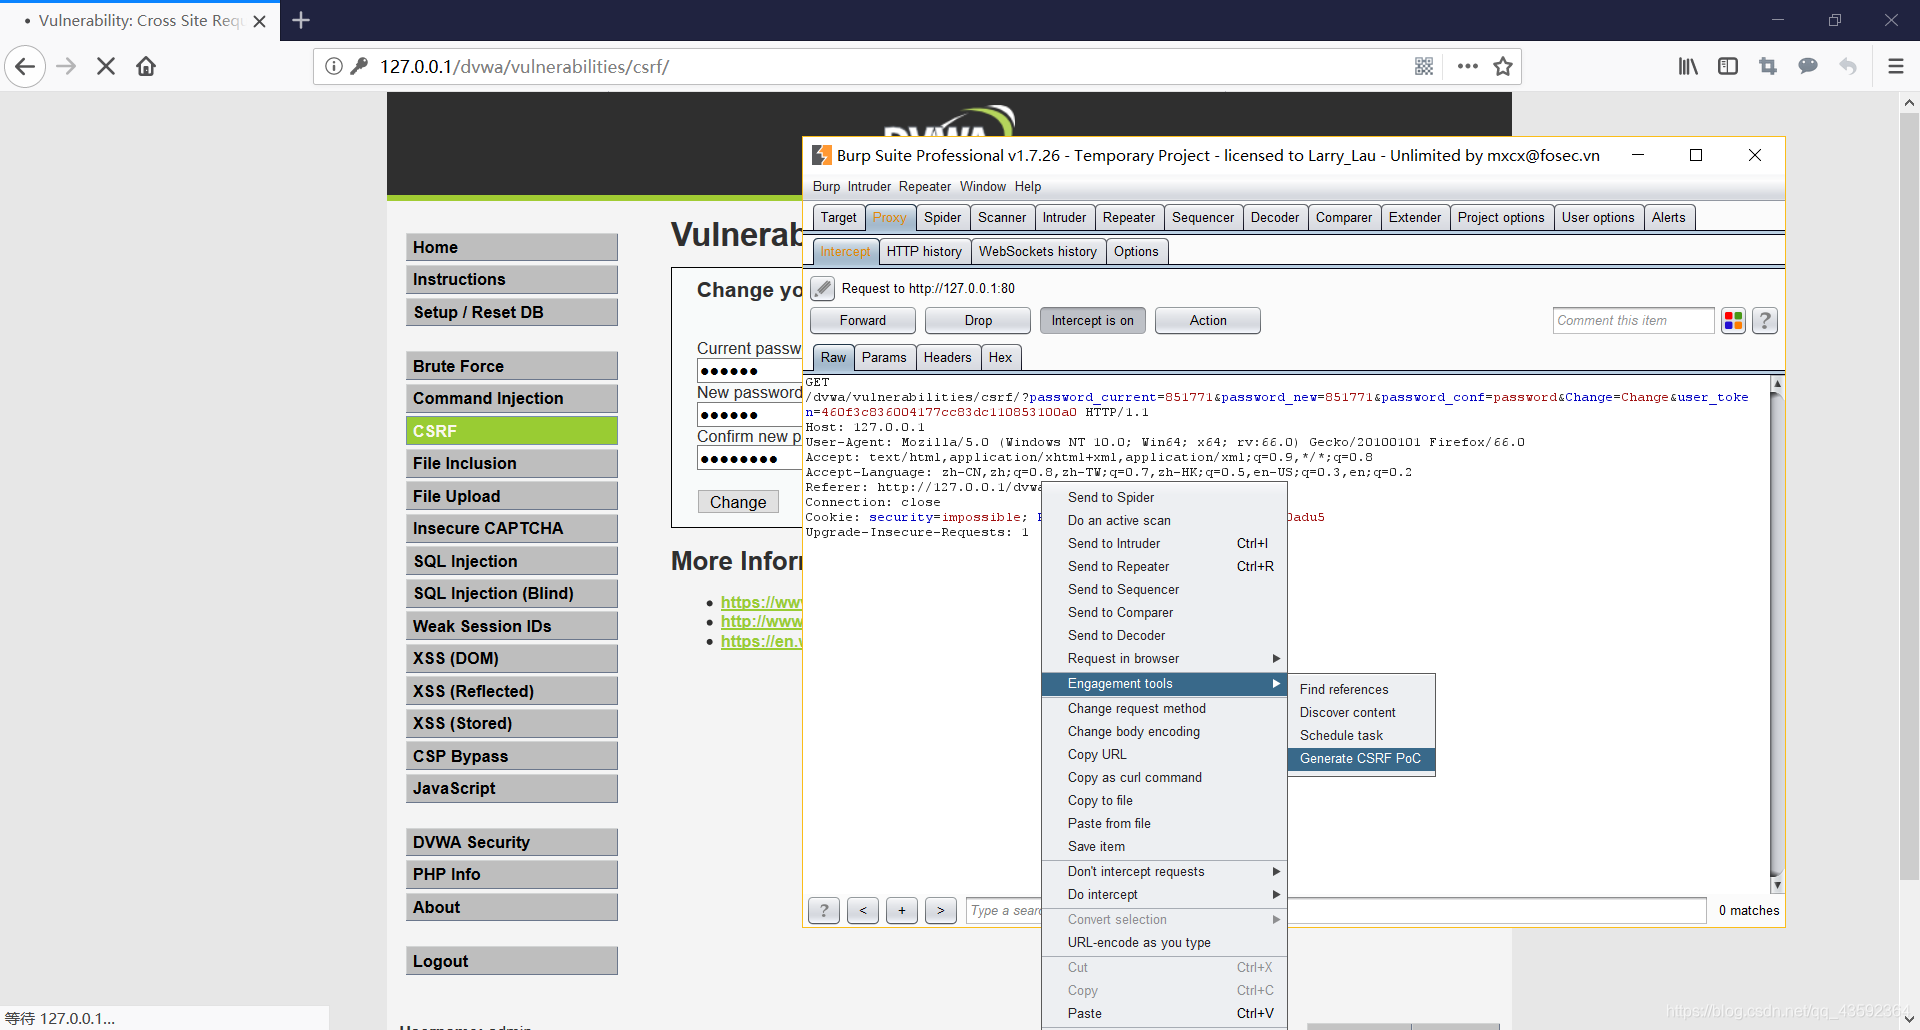Viewport: 1920px width, 1030px height.
Task: Toggle URL-encode as you type
Action: click(1164, 943)
